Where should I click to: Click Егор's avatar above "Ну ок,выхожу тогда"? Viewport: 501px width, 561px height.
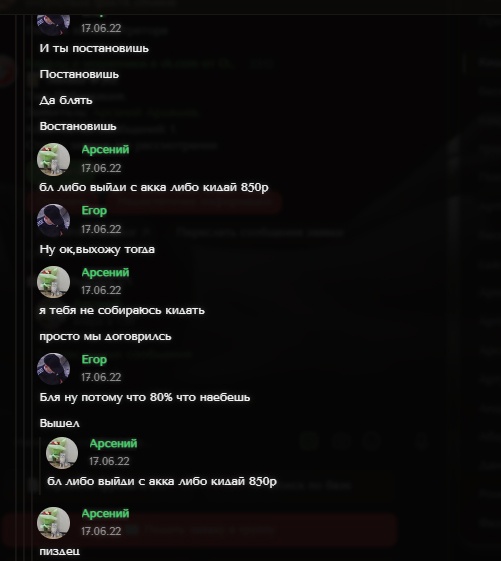(x=53, y=220)
